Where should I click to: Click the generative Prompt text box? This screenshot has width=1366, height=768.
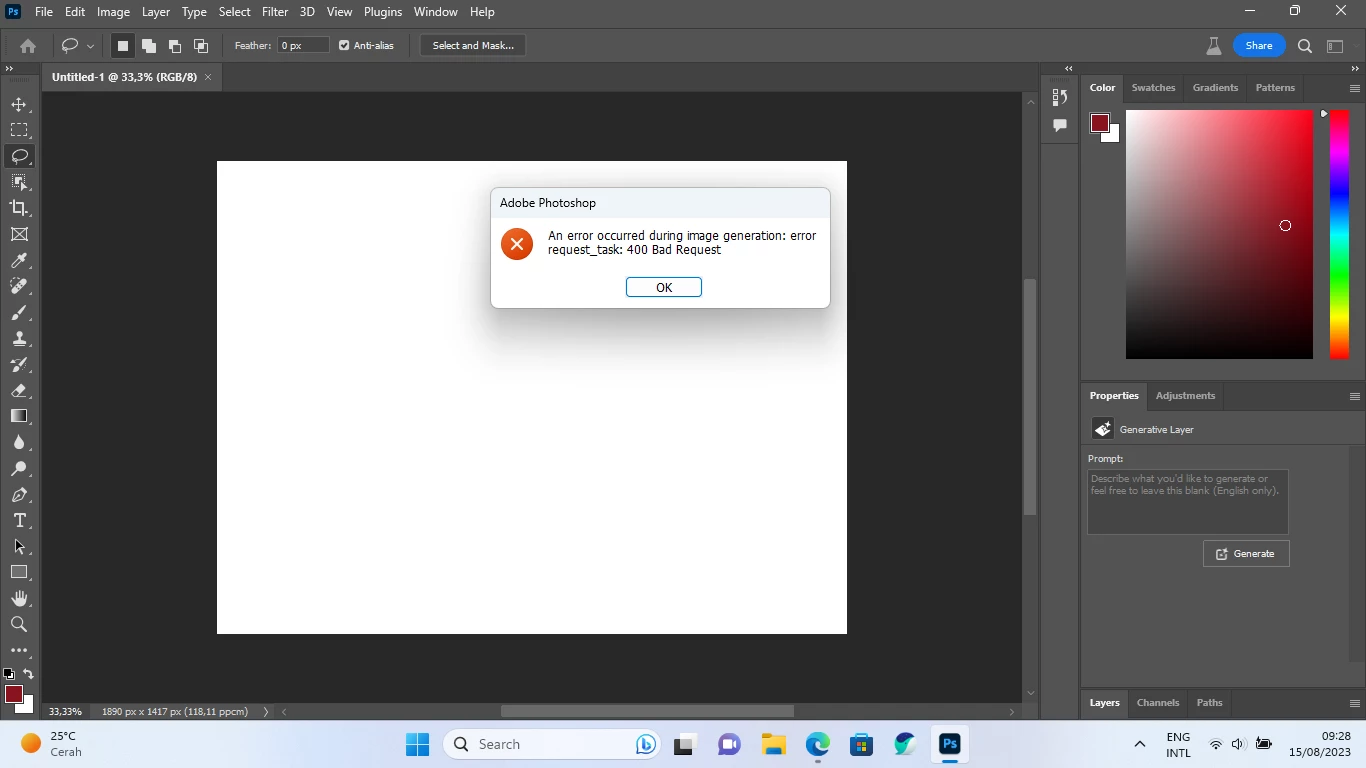pos(1188,501)
